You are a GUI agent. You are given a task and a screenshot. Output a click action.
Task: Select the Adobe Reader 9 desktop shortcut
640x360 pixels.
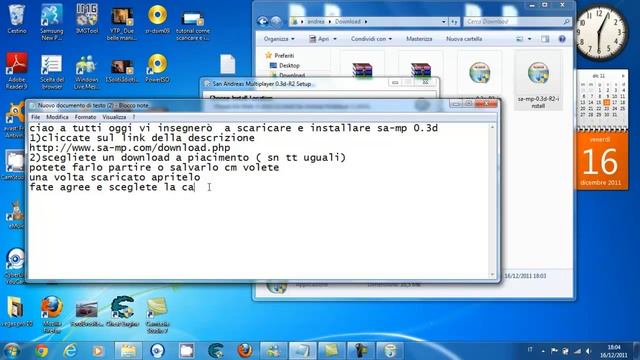pos(17,71)
